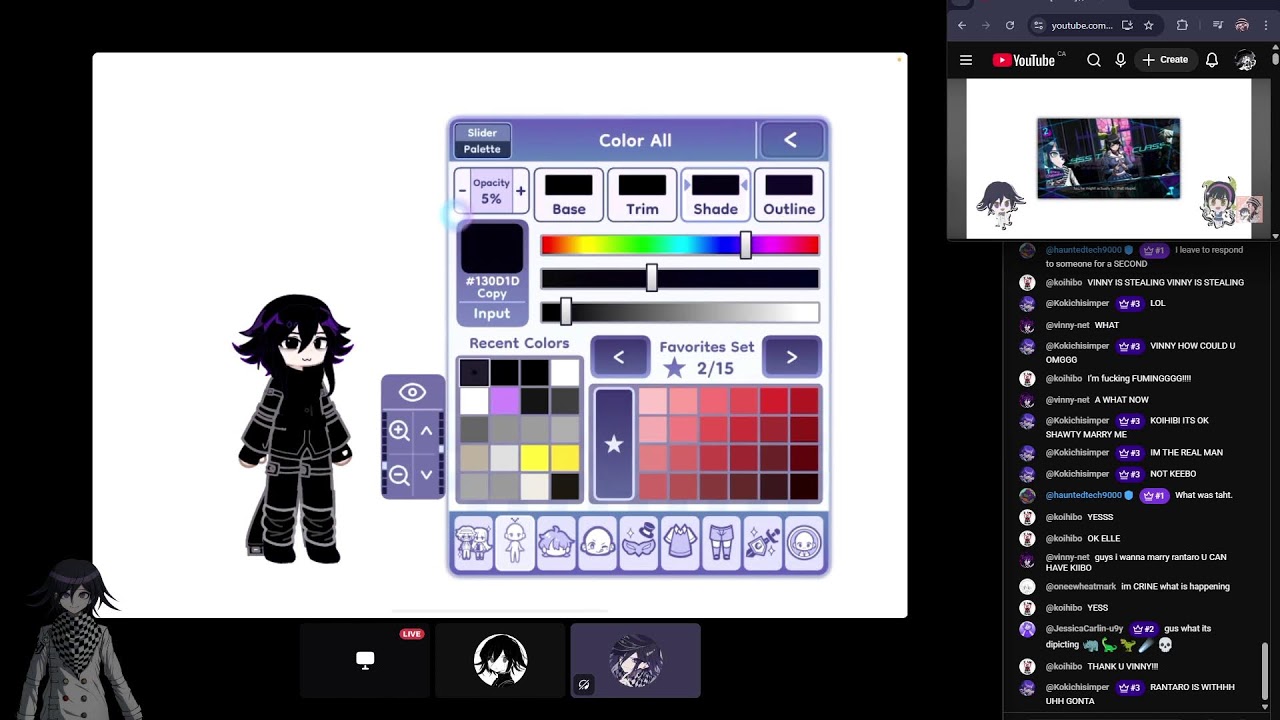
Task: Collapse the Color All panel with back arrow
Action: click(x=791, y=140)
